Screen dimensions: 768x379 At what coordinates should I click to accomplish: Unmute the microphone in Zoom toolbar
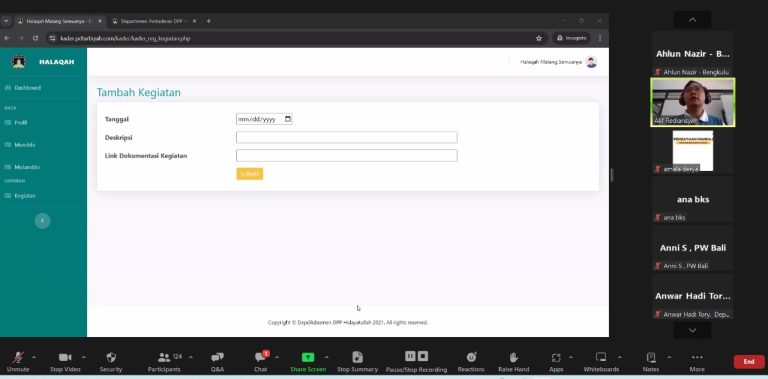click(x=18, y=361)
